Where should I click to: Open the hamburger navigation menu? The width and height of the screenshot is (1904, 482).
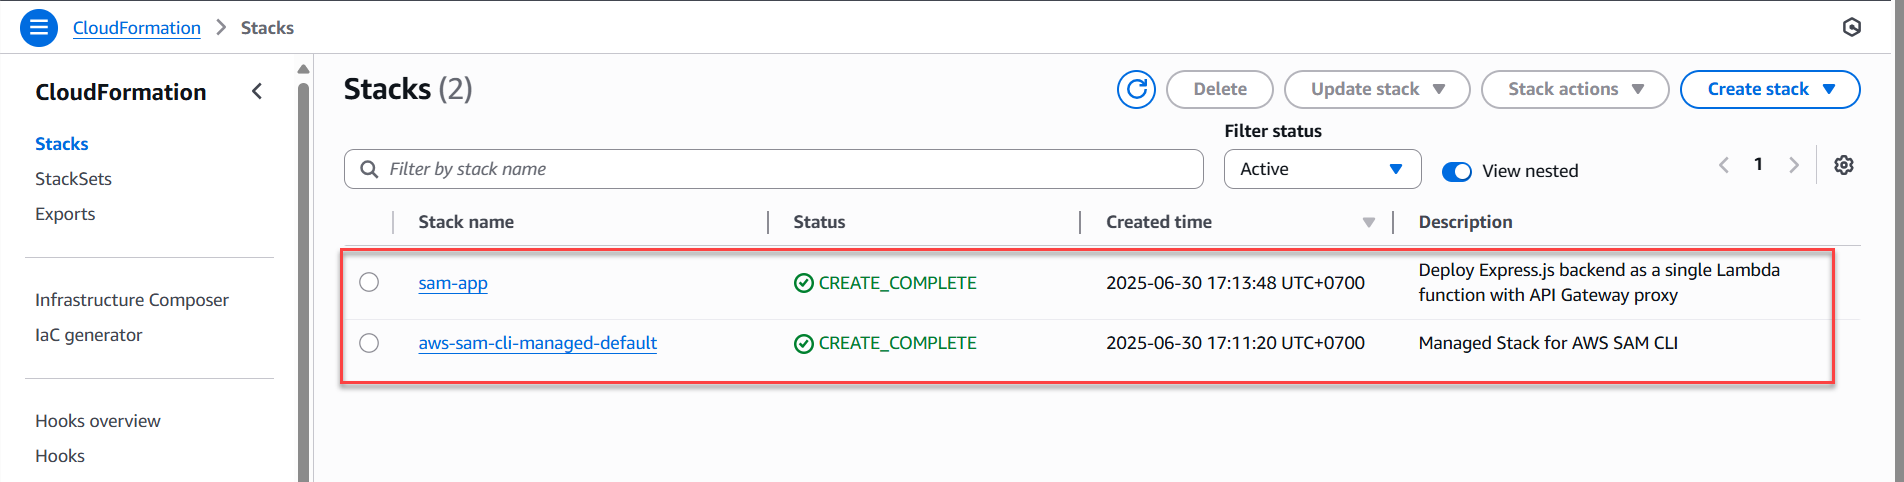pos(39,27)
